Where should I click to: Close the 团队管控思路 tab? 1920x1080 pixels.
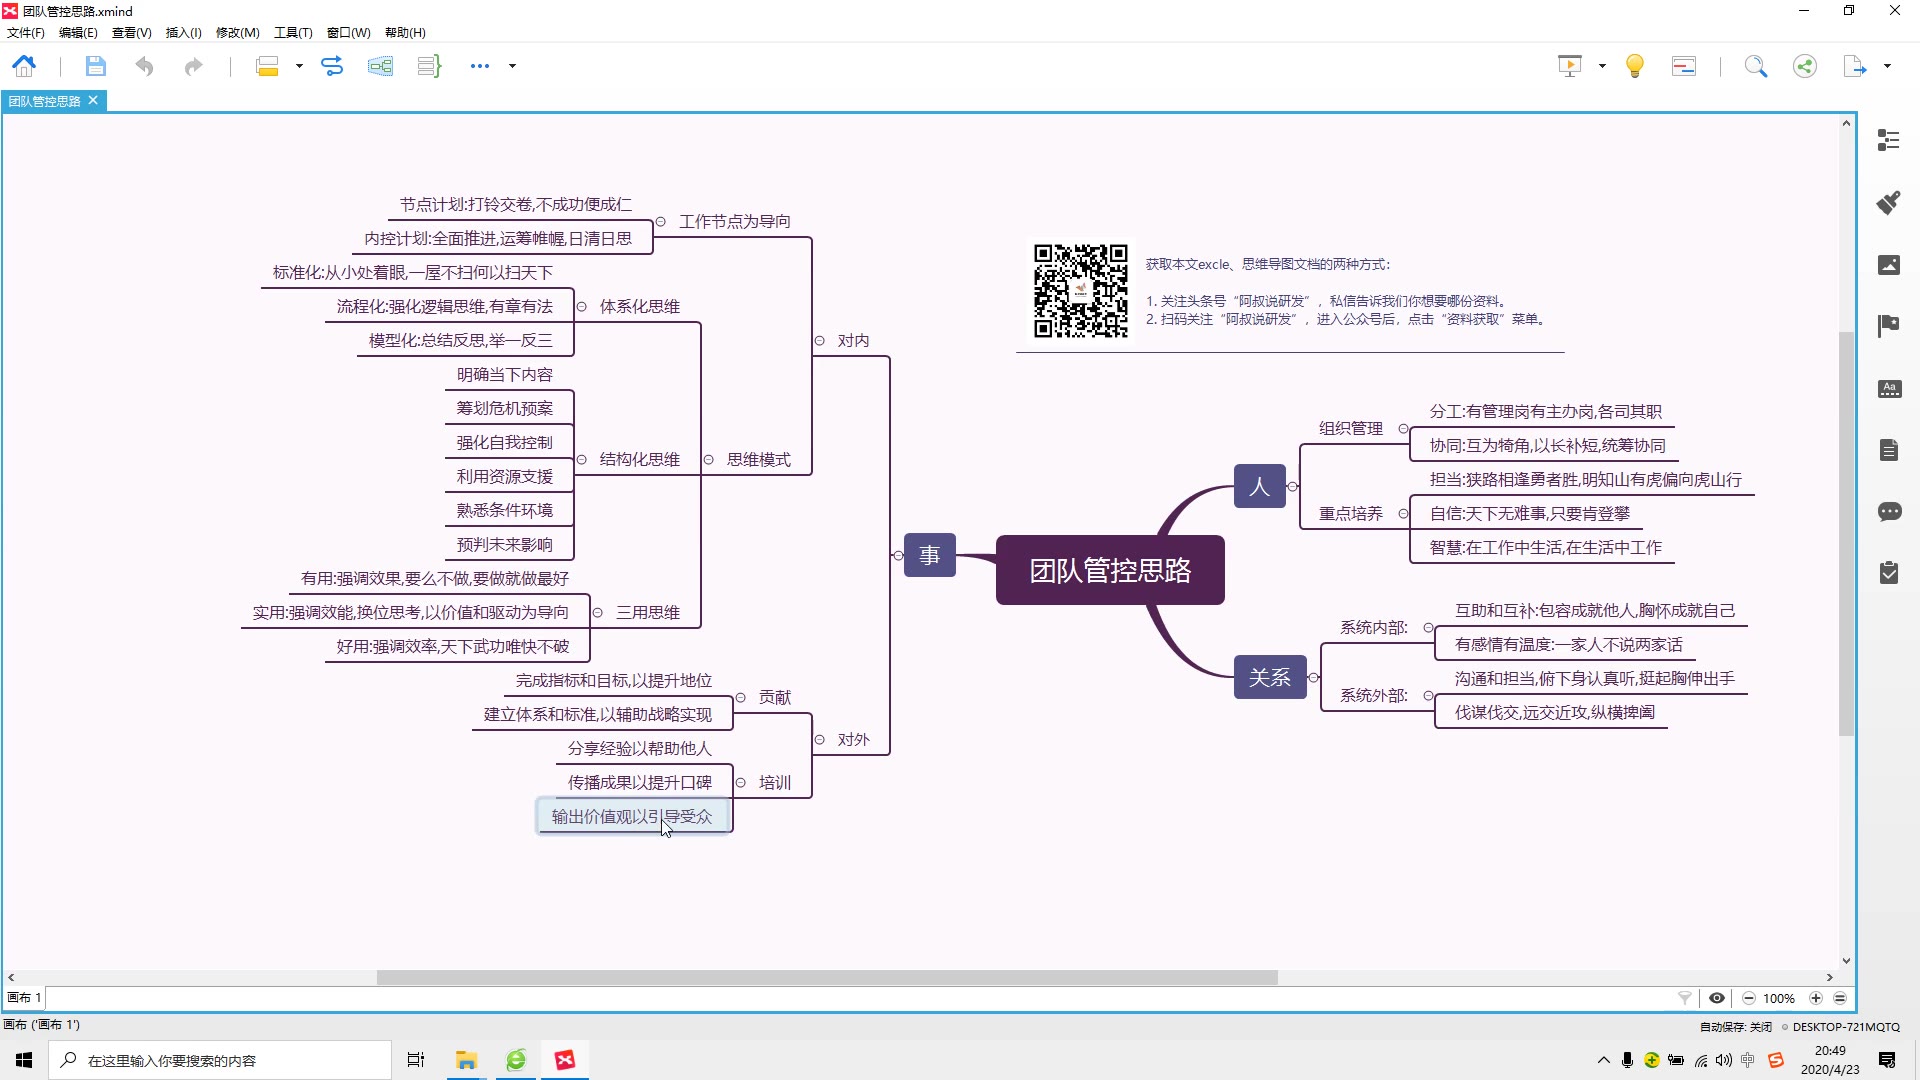(93, 100)
